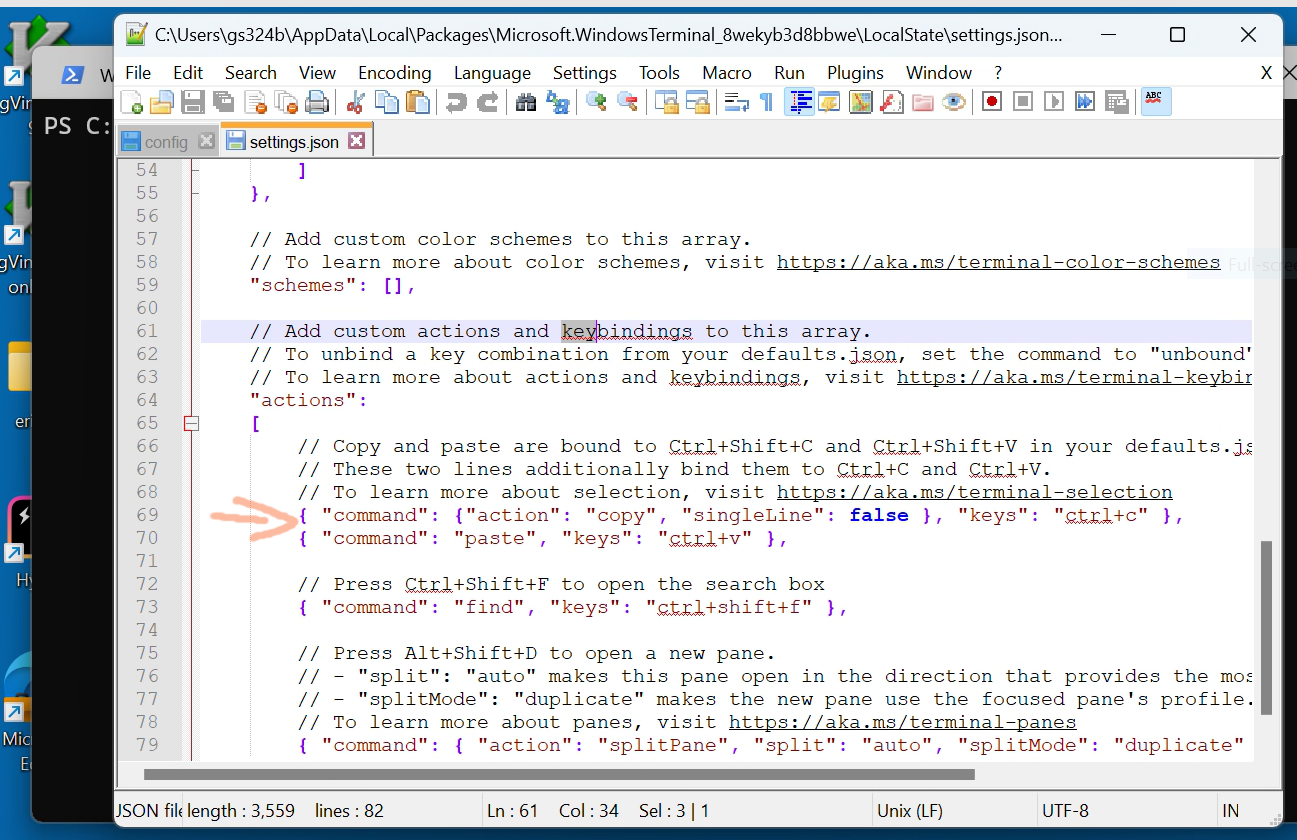Click the Stop recording macro square icon
This screenshot has width=1297, height=840.
click(1022, 102)
